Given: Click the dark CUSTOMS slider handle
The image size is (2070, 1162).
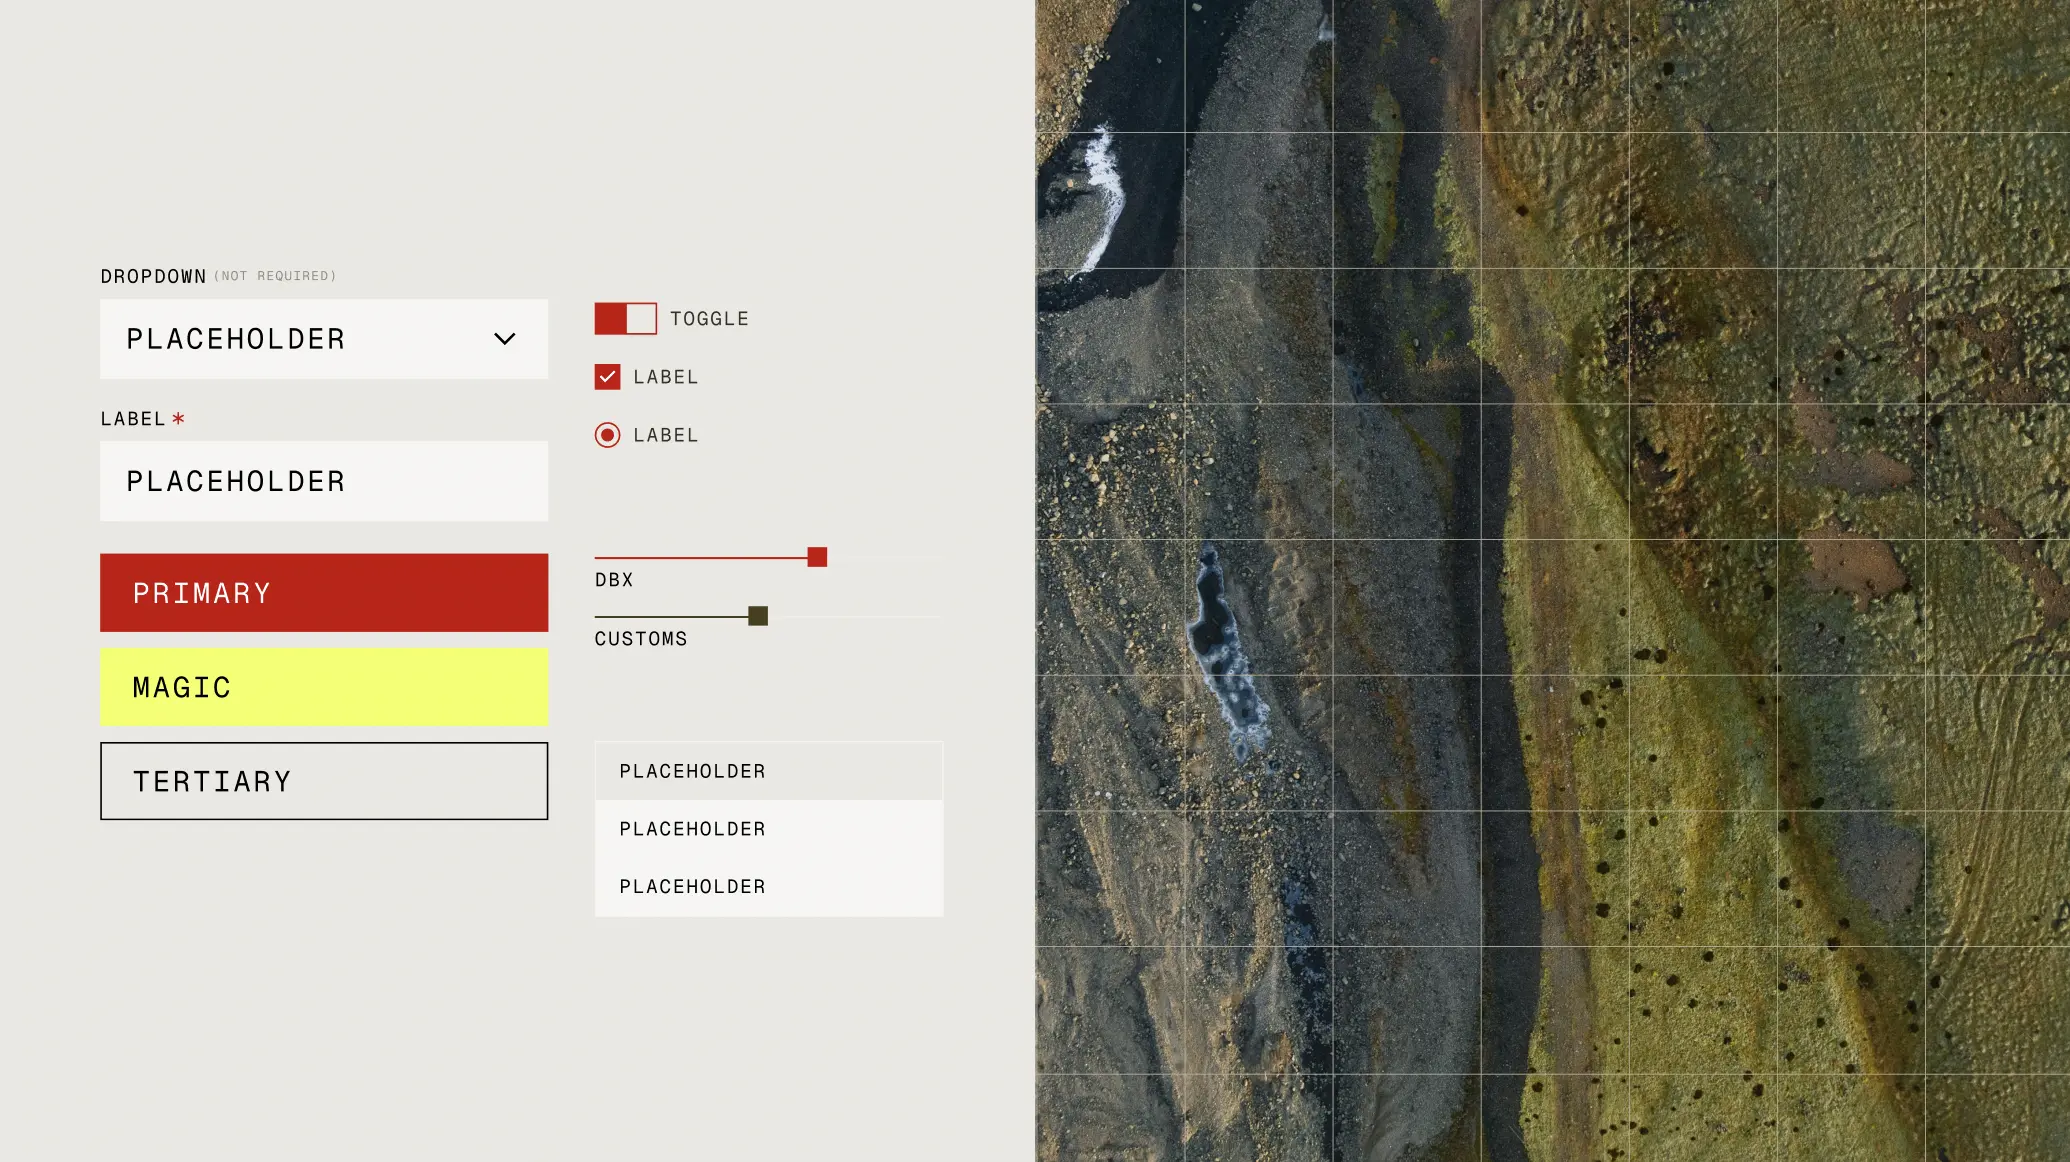Looking at the screenshot, I should click(758, 616).
